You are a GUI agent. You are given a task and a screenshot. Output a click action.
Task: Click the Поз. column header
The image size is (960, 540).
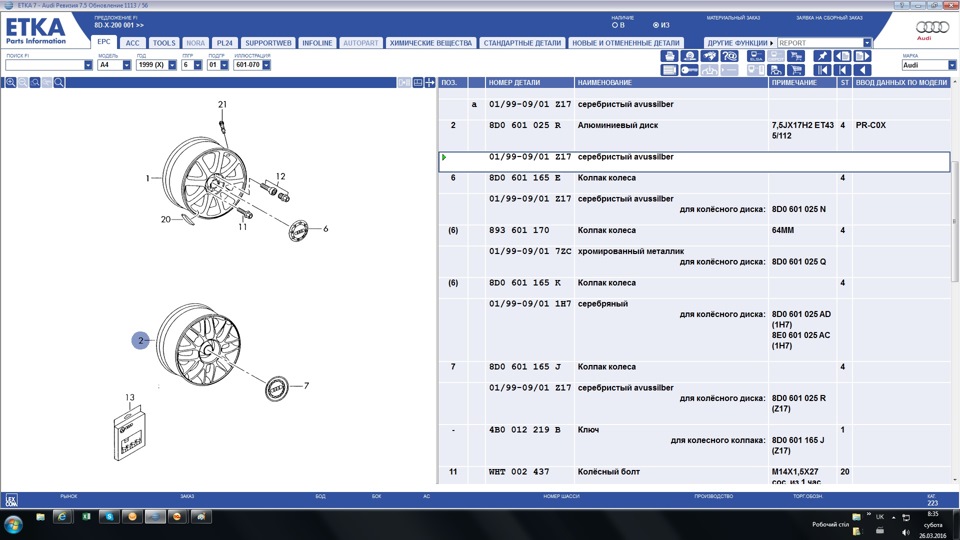452,82
